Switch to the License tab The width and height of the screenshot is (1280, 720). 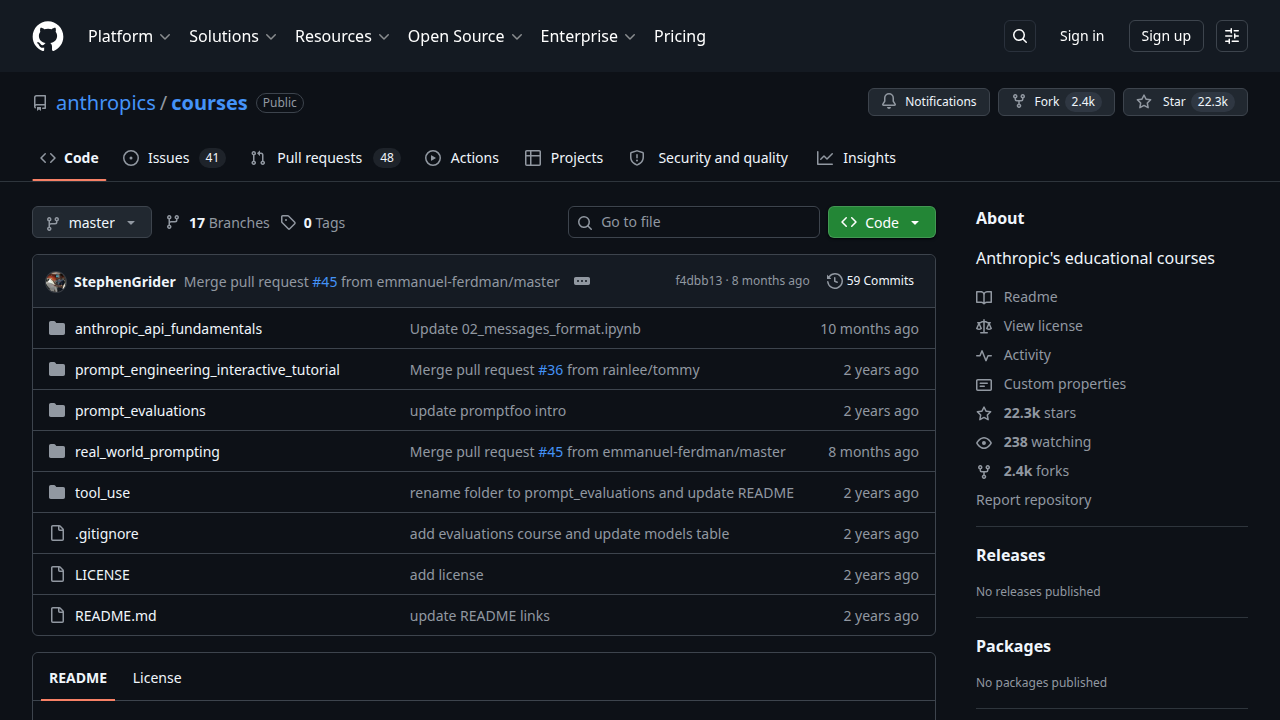157,678
